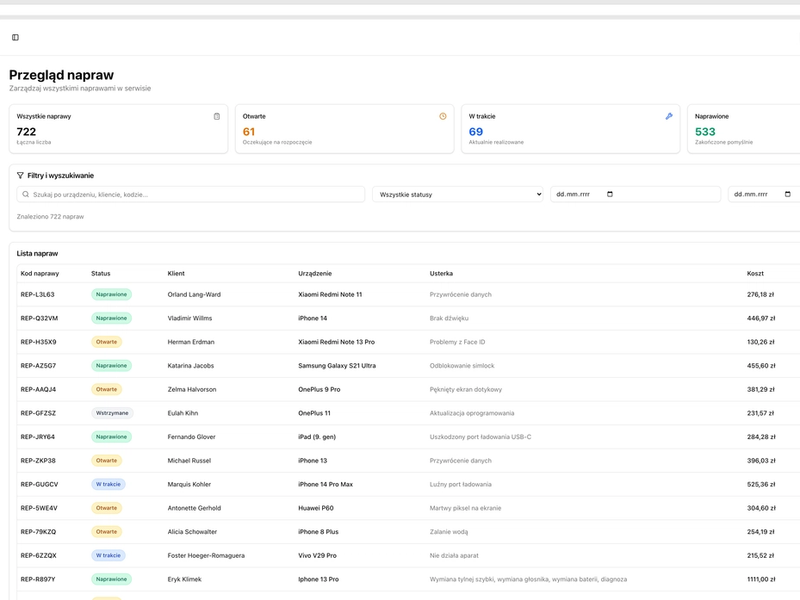Viewport: 800px width, 600px height.
Task: Click device Vivo V29 Pro
Action: point(317,556)
